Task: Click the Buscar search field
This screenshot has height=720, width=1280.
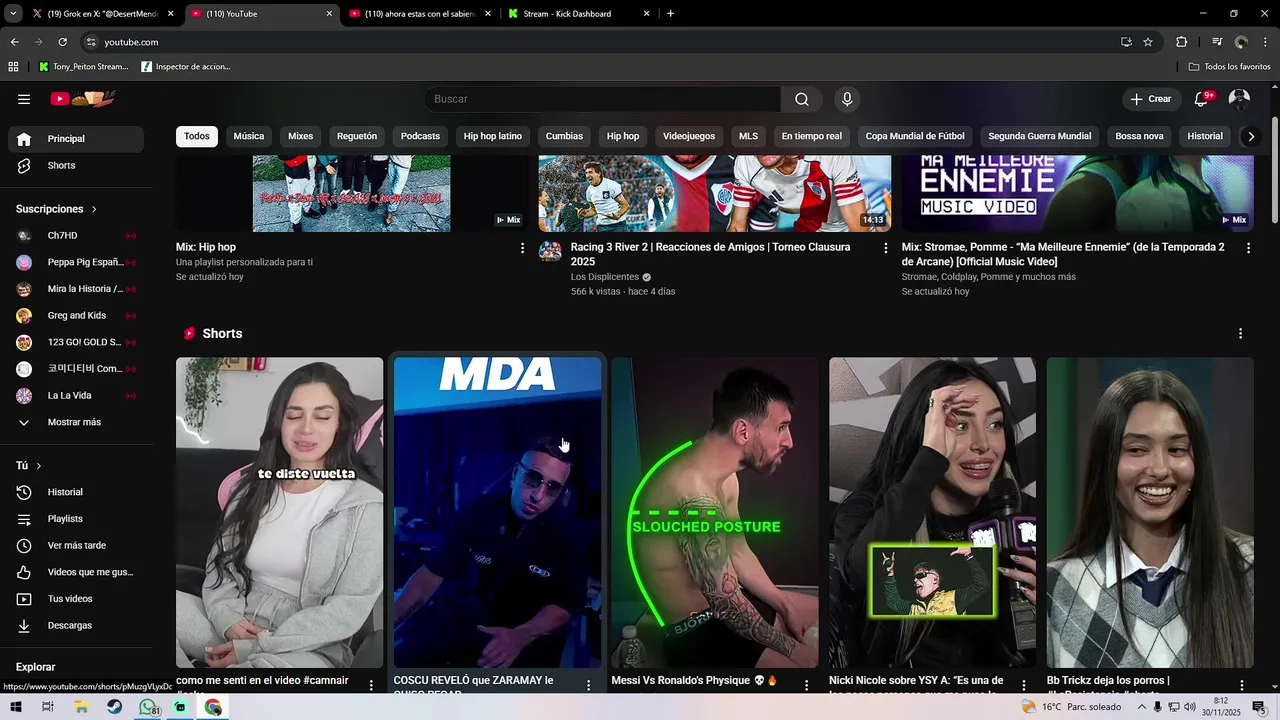Action: tap(603, 99)
